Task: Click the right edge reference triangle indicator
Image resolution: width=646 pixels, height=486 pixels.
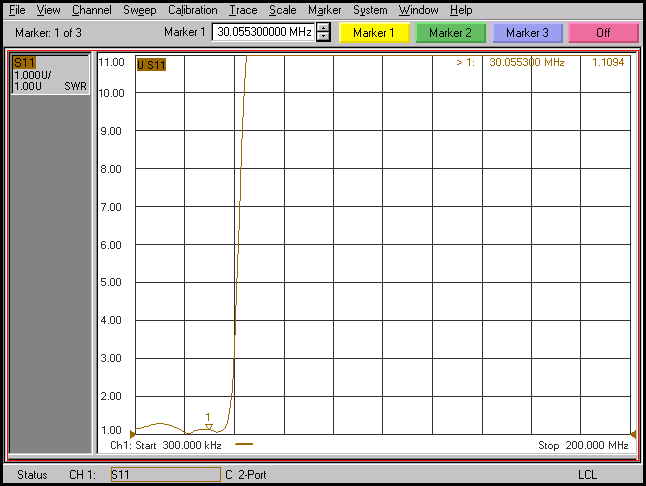Action: (x=631, y=432)
